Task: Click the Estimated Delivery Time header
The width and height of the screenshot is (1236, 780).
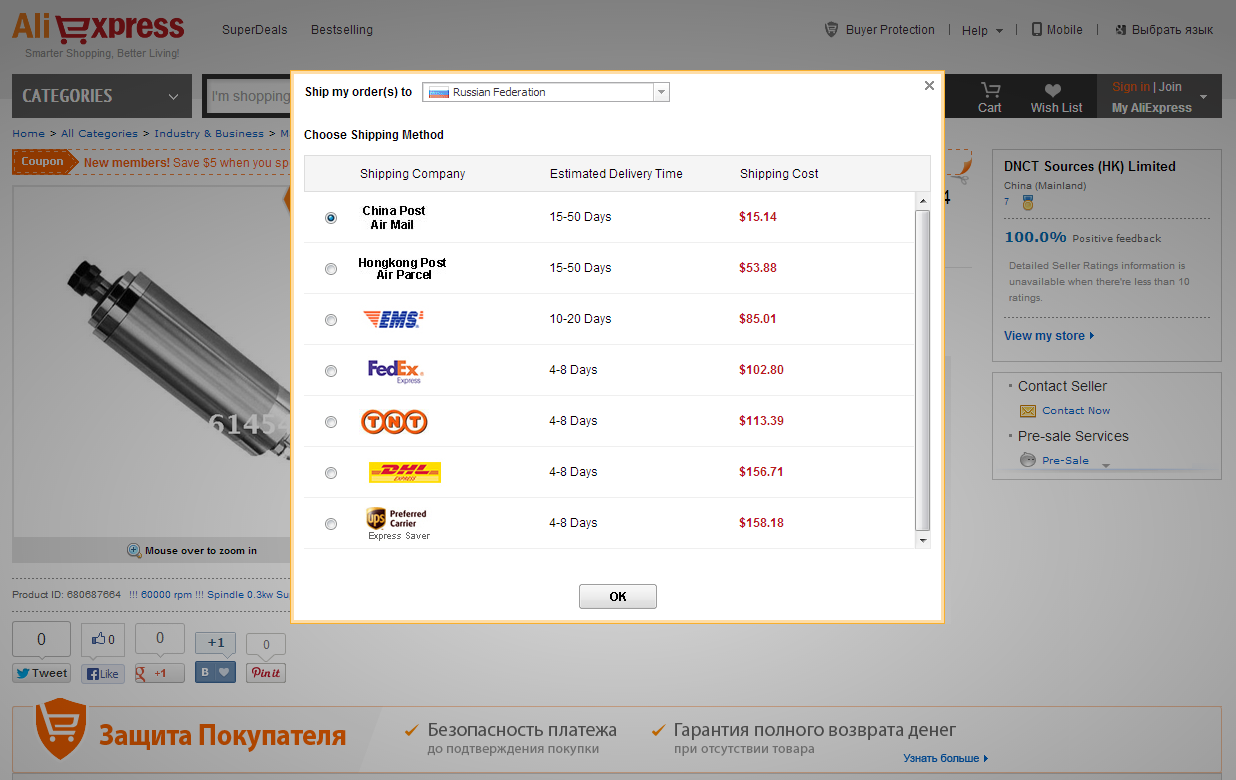Action: tap(616, 174)
